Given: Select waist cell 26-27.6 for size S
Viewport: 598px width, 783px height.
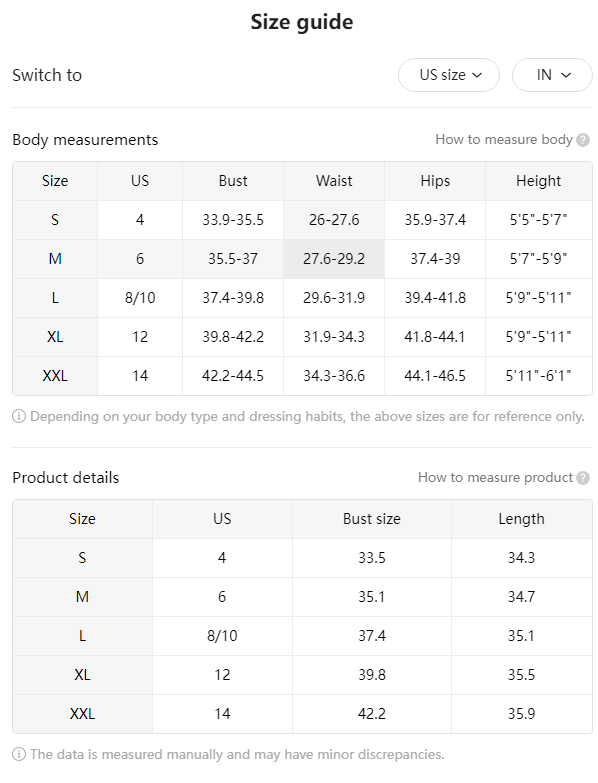Looking at the screenshot, I should tap(334, 220).
